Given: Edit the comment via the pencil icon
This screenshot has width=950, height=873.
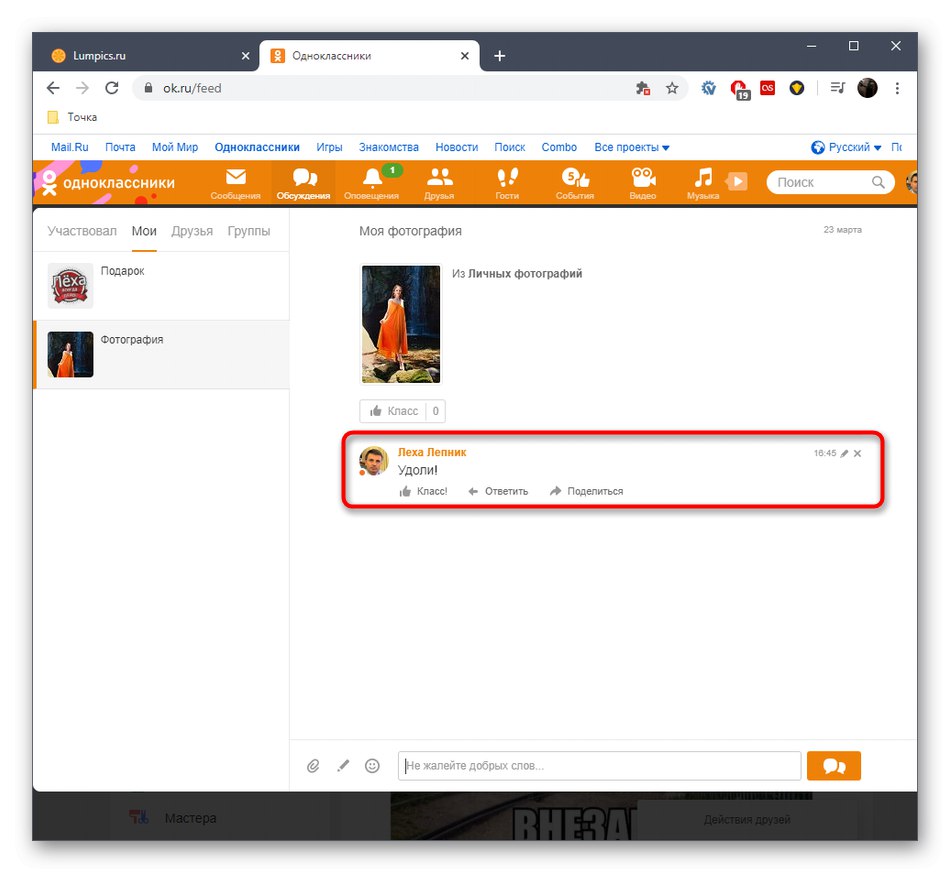Looking at the screenshot, I should click(x=845, y=453).
